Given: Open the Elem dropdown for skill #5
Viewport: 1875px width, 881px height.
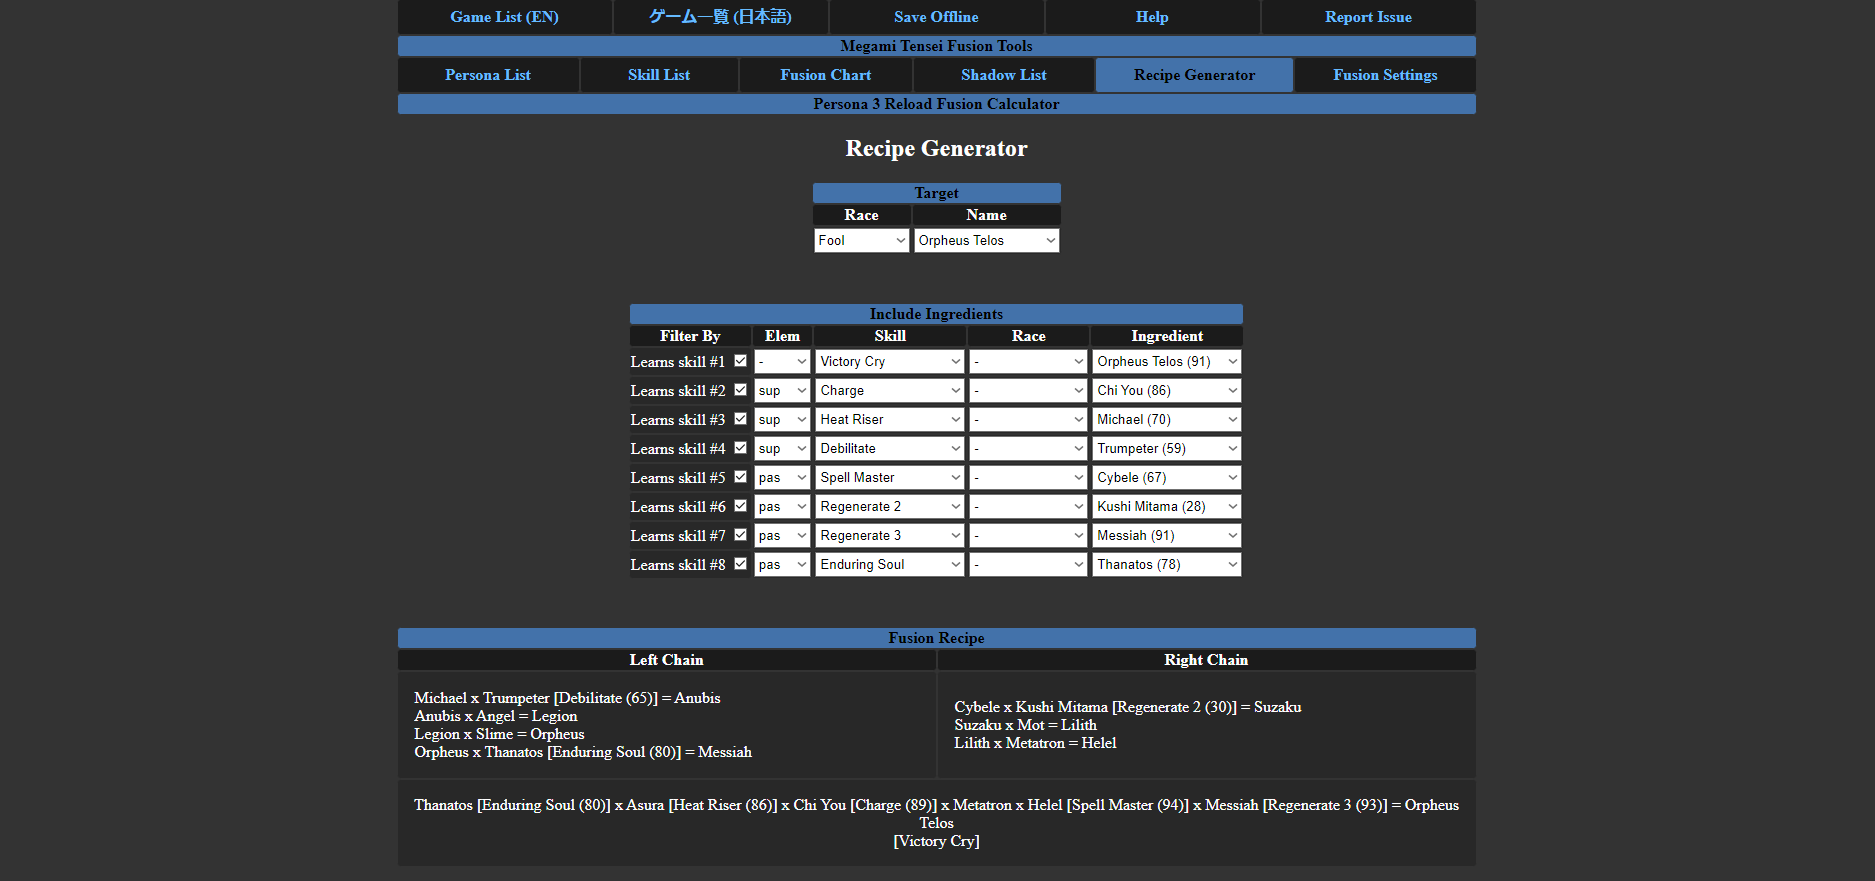Looking at the screenshot, I should click(x=782, y=478).
